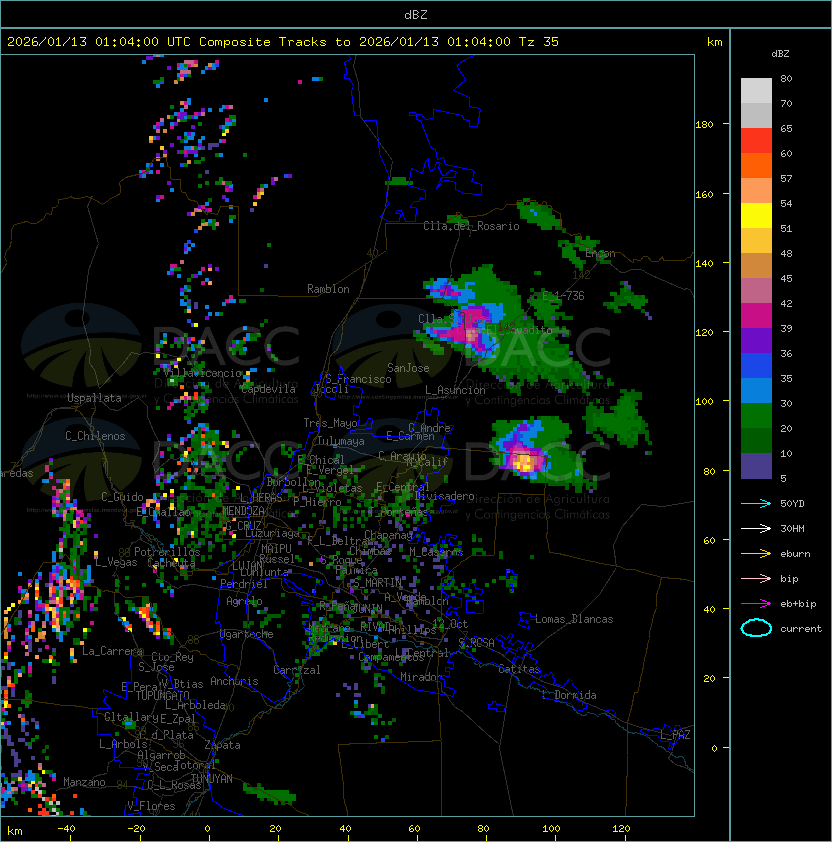Click the pink bip arrow legend icon
The width and height of the screenshot is (832, 842).
(756, 578)
